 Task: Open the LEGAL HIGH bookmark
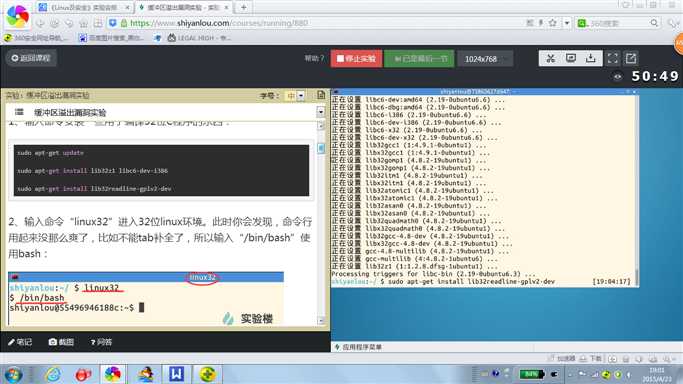pyautogui.click(x=199, y=38)
